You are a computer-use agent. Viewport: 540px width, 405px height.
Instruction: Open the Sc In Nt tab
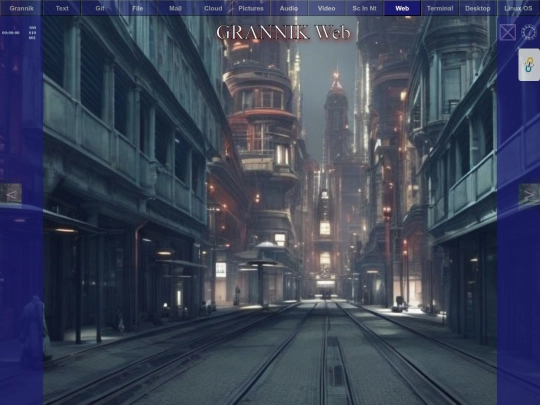click(x=364, y=8)
